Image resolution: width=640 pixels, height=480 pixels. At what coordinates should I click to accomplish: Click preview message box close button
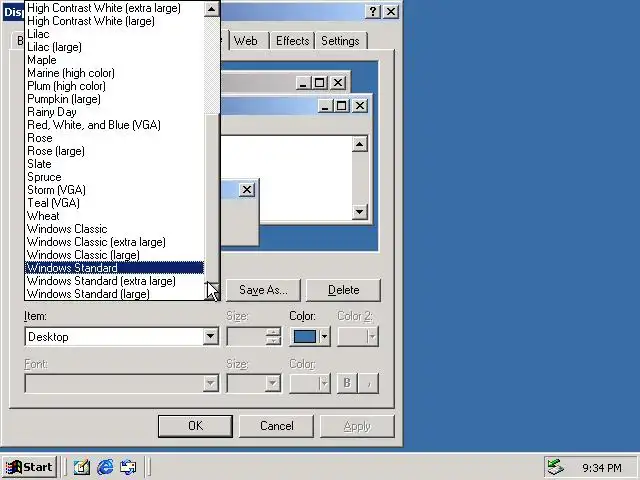pos(247,190)
